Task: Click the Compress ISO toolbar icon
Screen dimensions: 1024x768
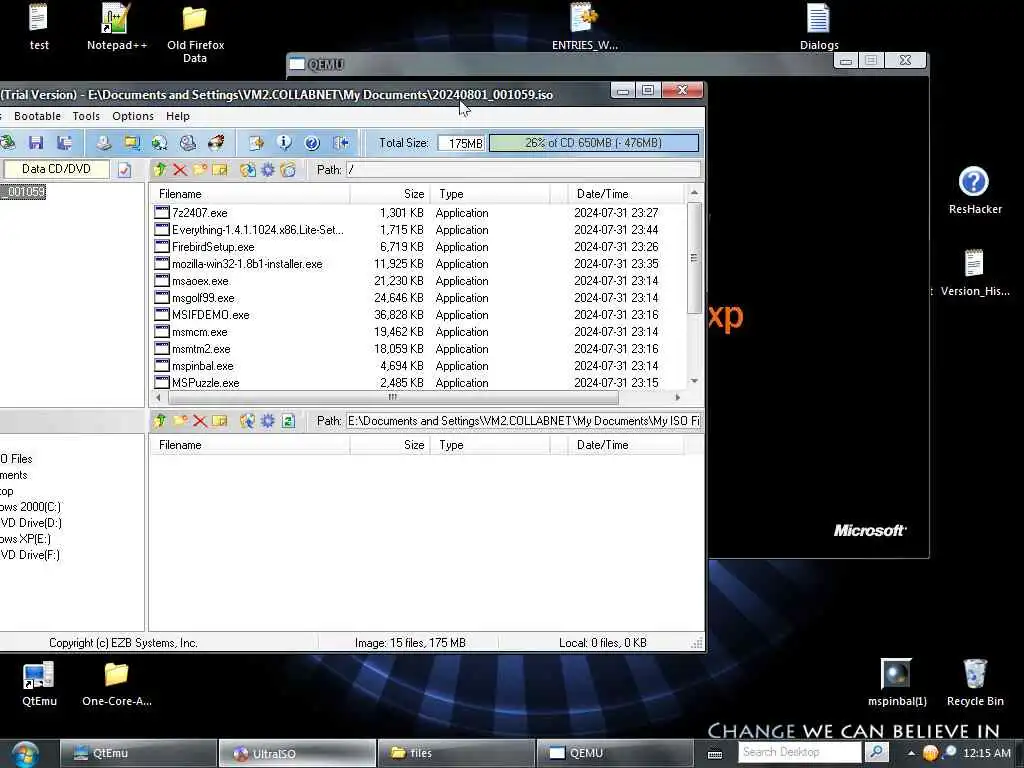Action: click(131, 142)
